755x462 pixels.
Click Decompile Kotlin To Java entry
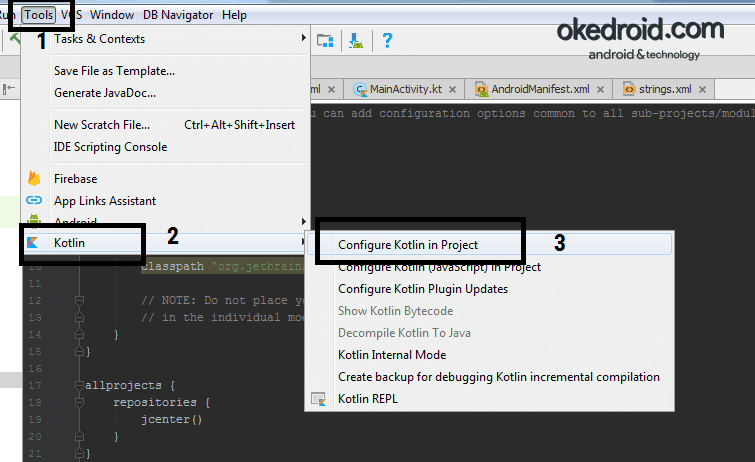tap(489, 332)
